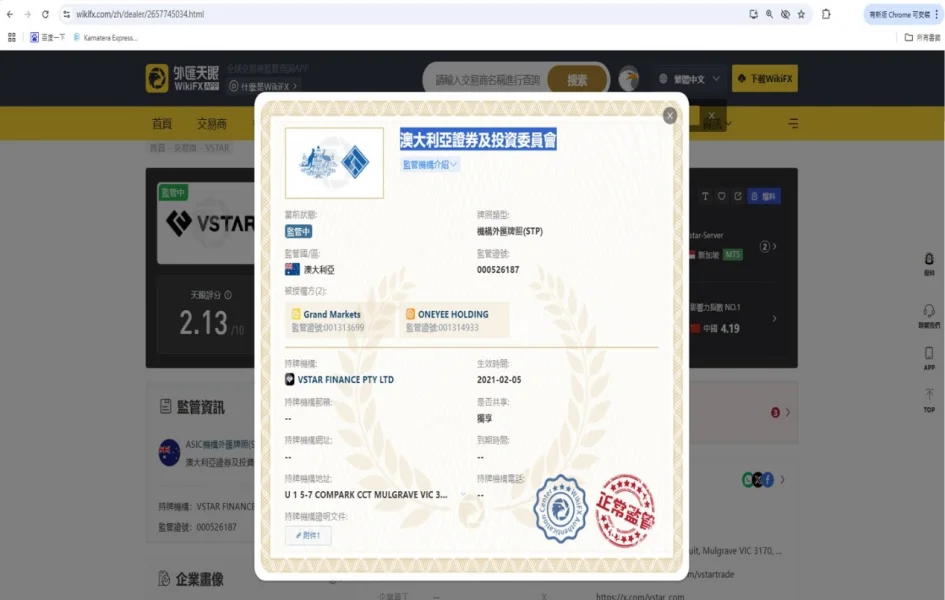Expand the influence index 4.19 arrow

[775, 318]
